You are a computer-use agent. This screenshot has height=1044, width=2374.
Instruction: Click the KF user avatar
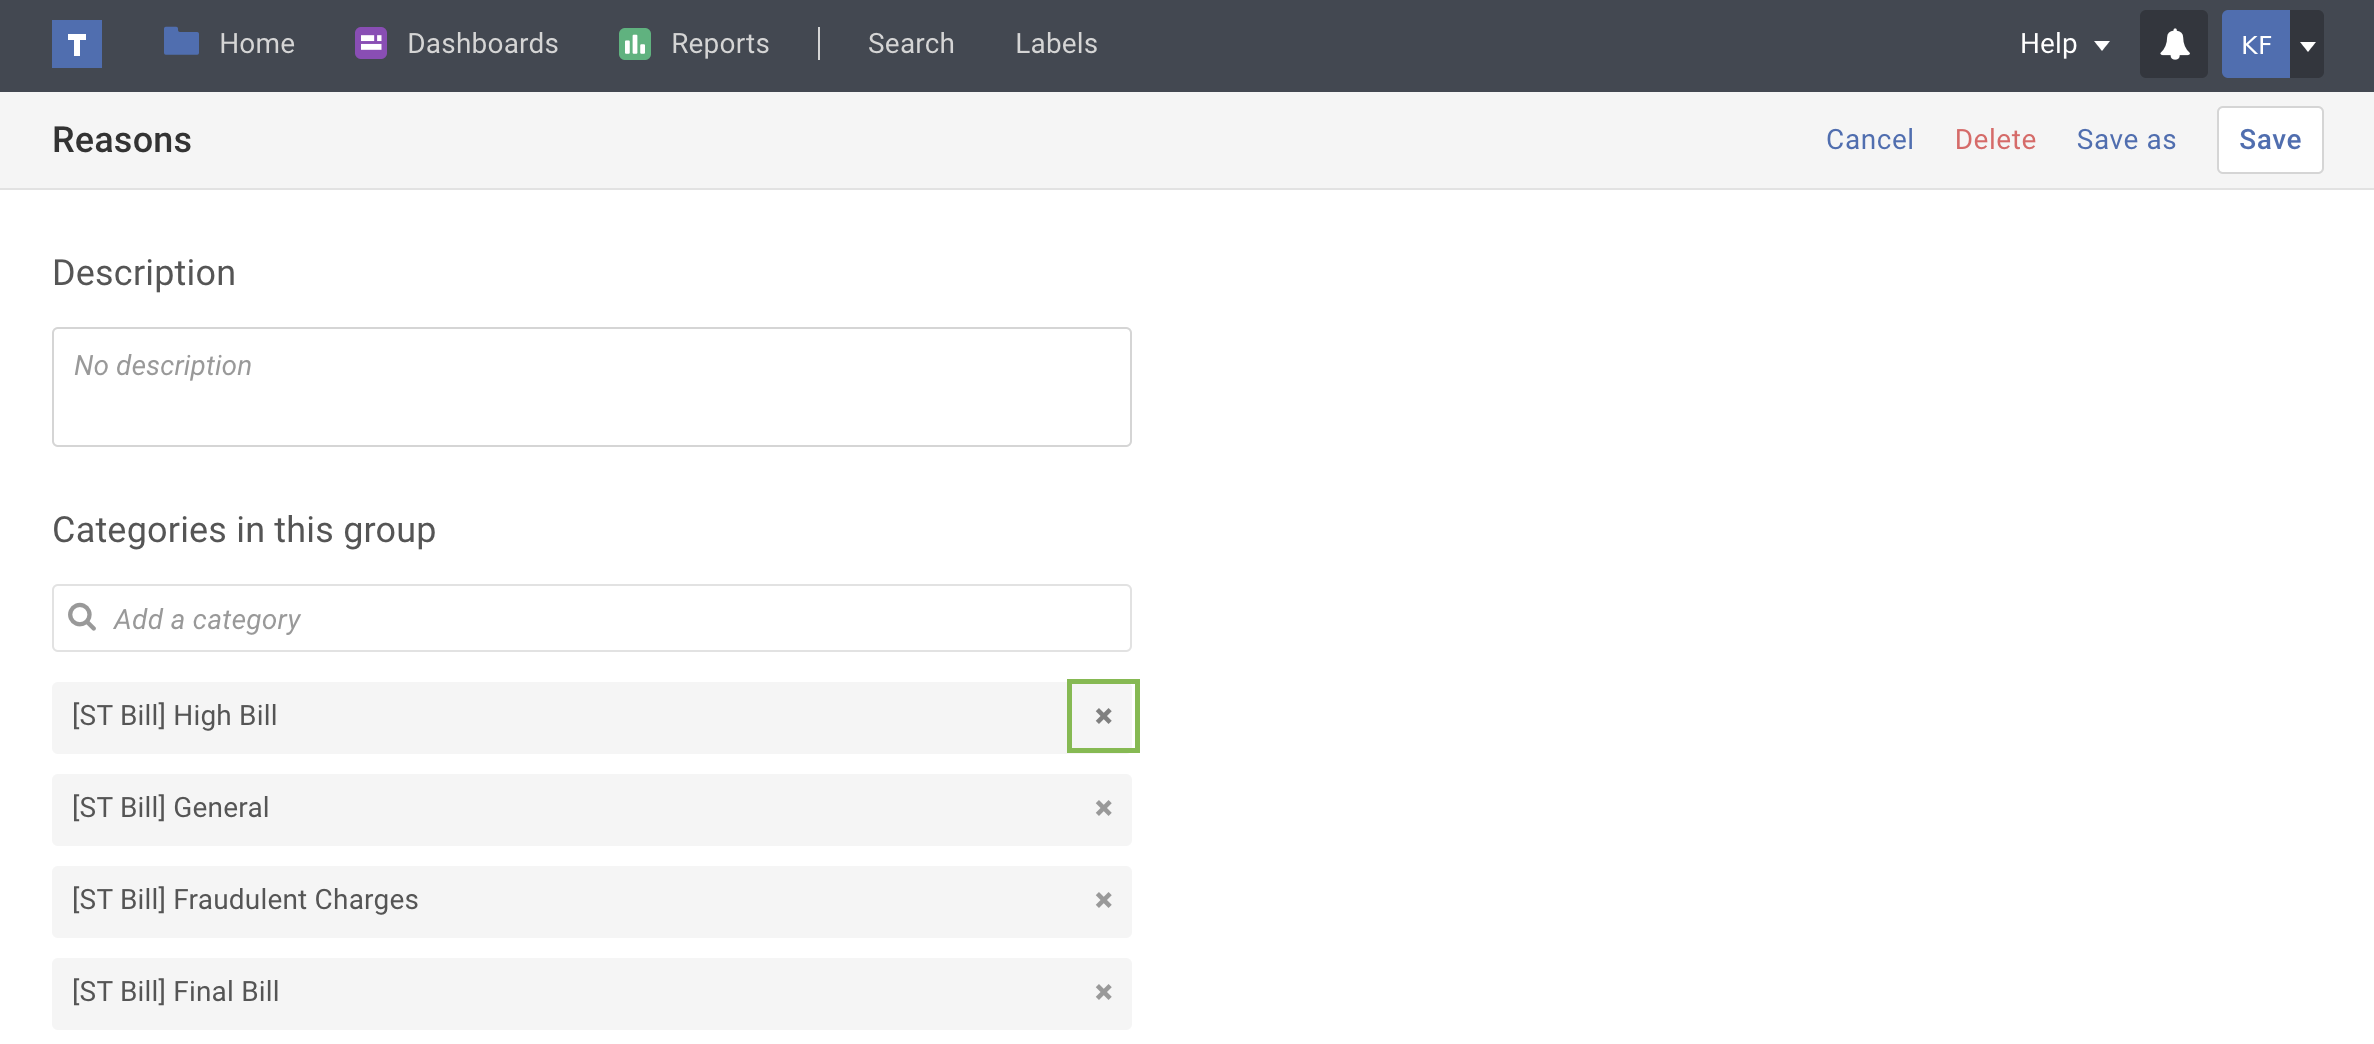(x=2255, y=45)
